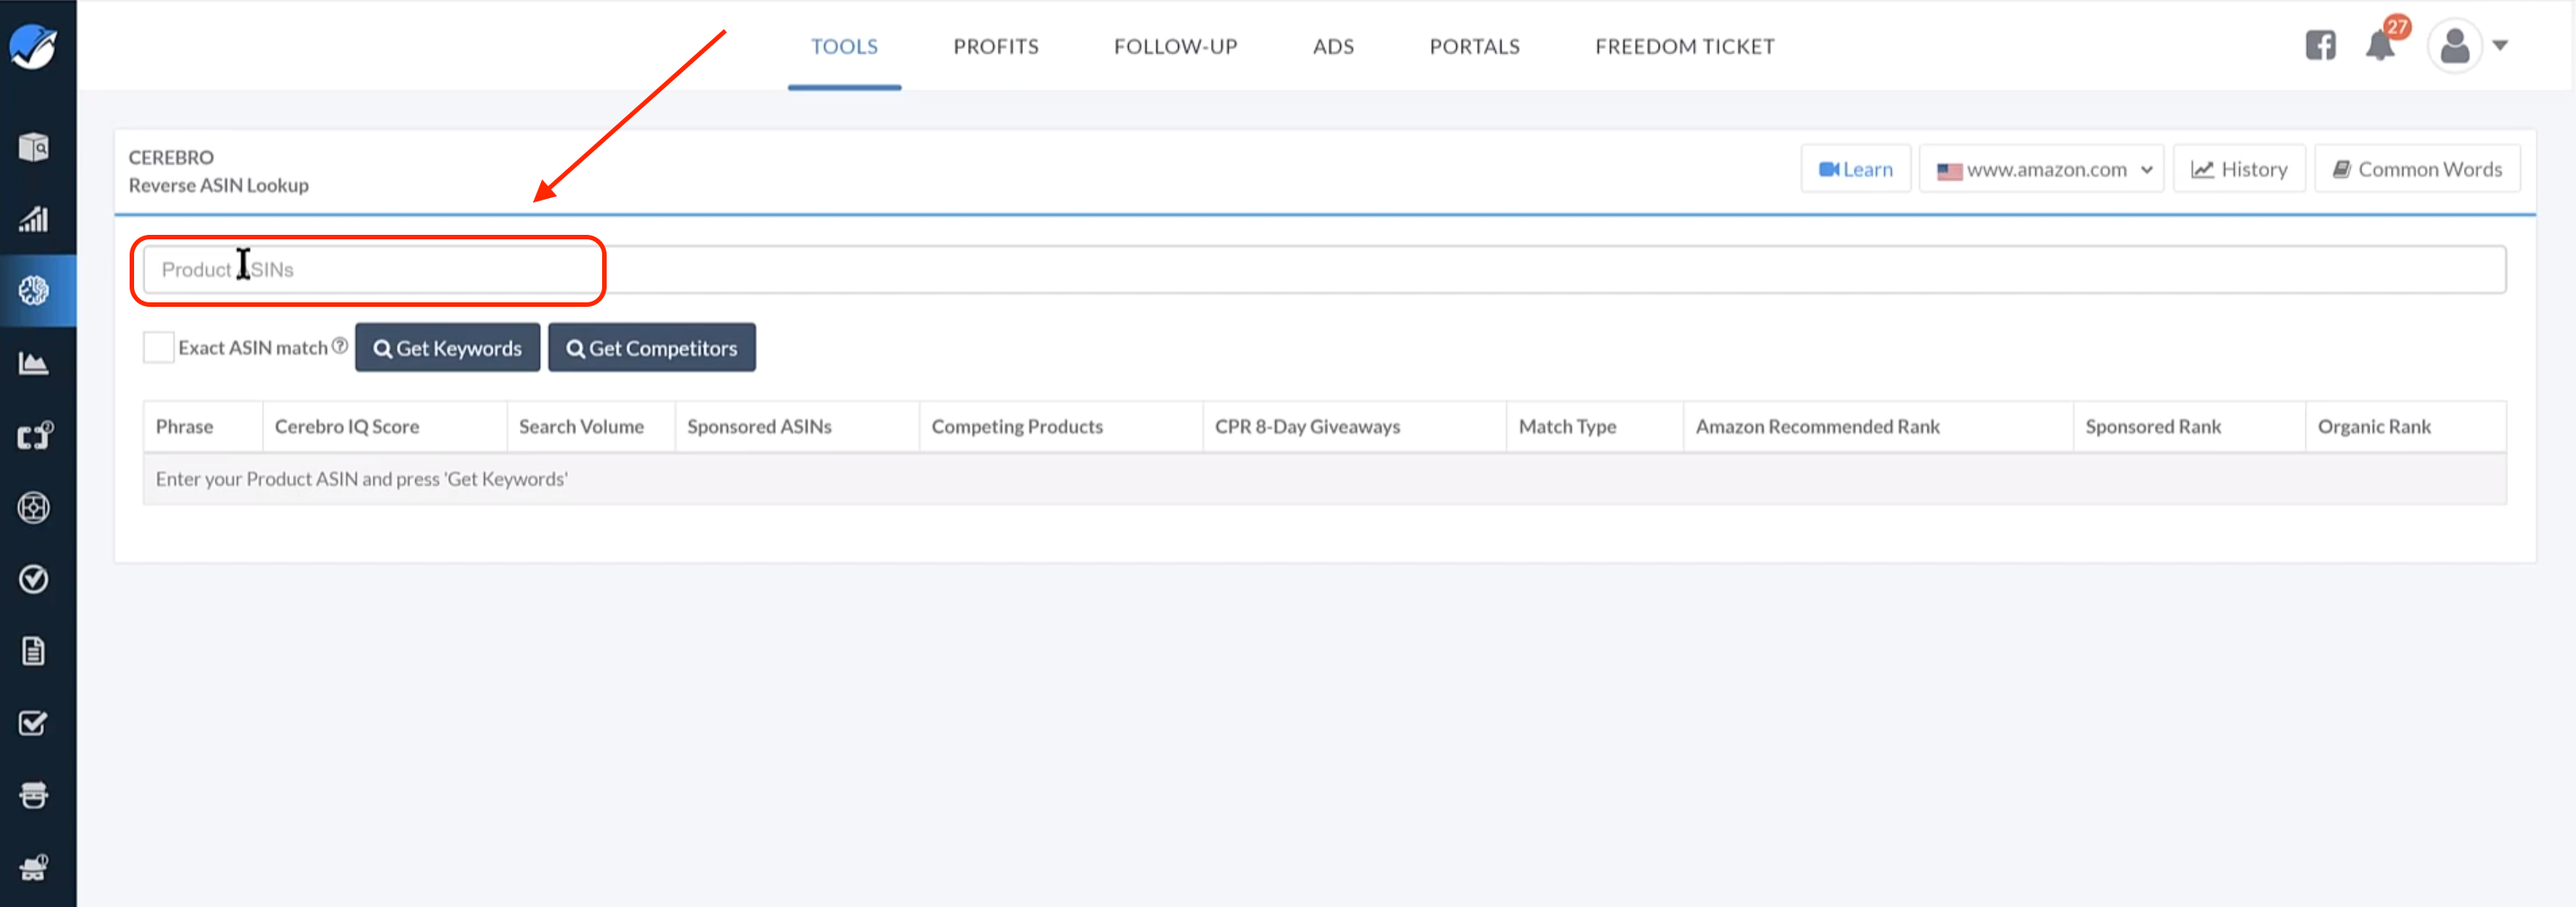Click the Search Volume column header
Viewport: 2576px width, 907px height.
click(x=591, y=426)
